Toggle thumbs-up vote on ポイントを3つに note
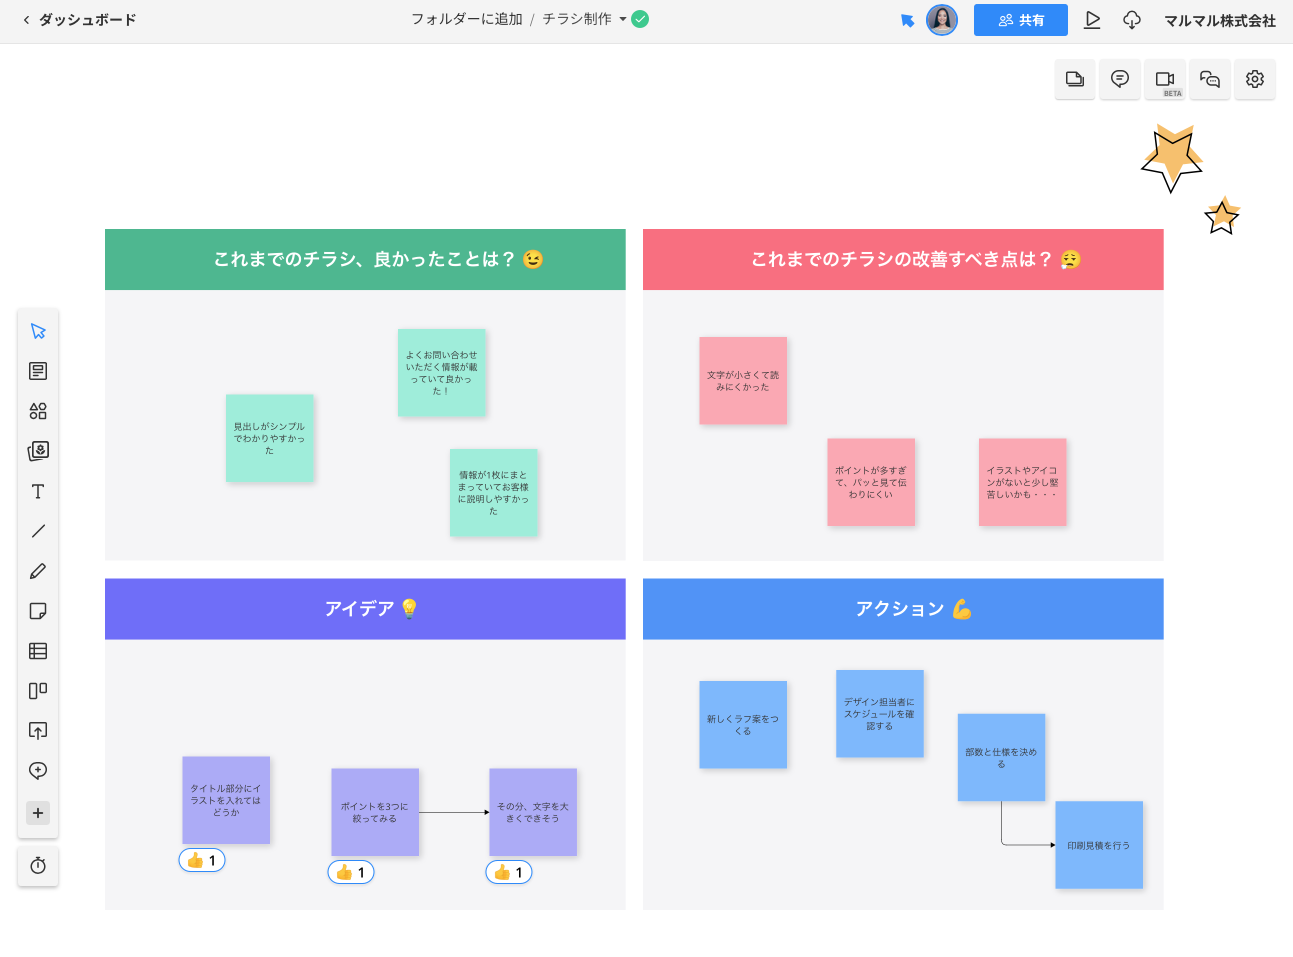The width and height of the screenshot is (1293, 957). [x=351, y=872]
